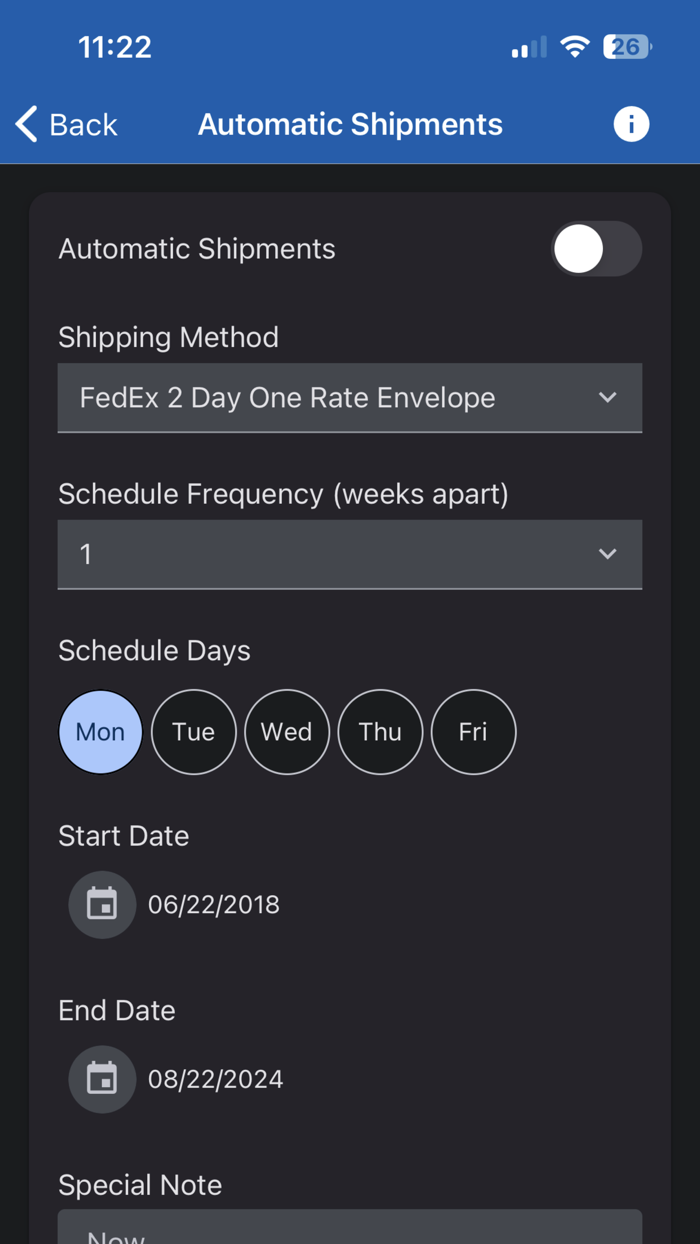Image resolution: width=700 pixels, height=1244 pixels.
Task: Enable the Automatic Shipments switch
Action: coord(597,249)
